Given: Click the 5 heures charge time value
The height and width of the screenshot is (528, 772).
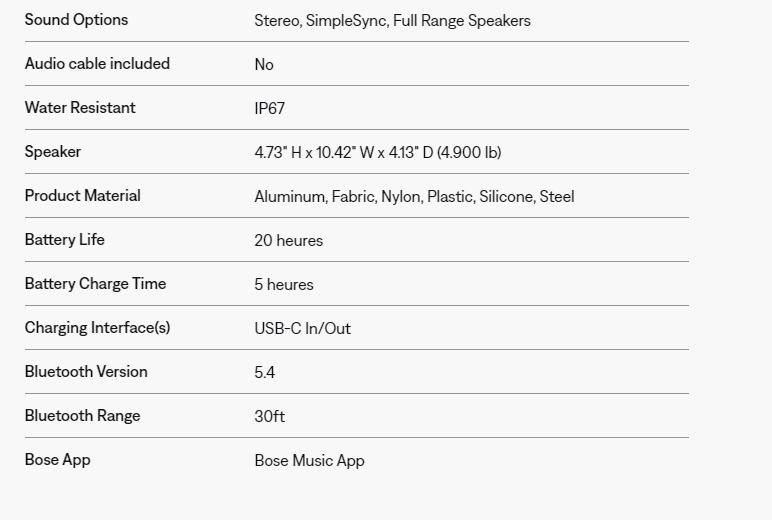Looking at the screenshot, I should pos(283,285).
